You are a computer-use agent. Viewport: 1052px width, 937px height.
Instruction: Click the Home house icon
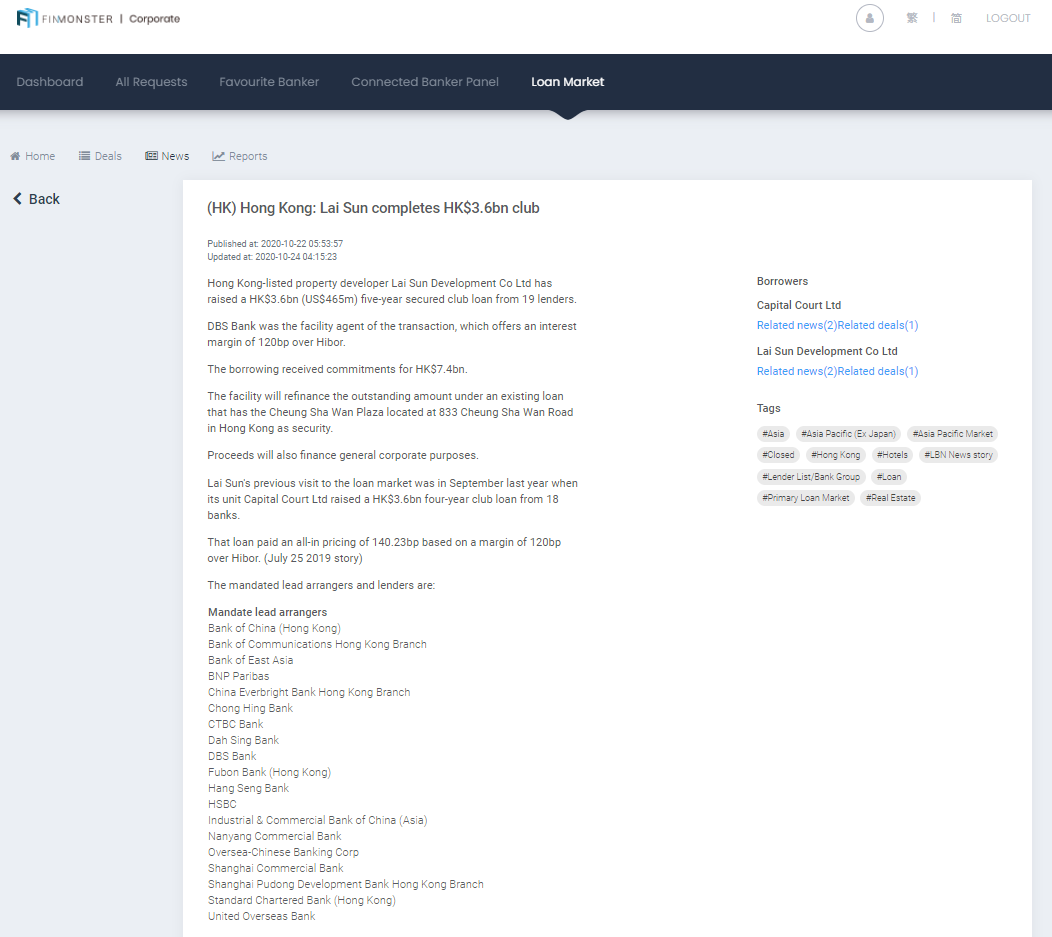pos(15,156)
